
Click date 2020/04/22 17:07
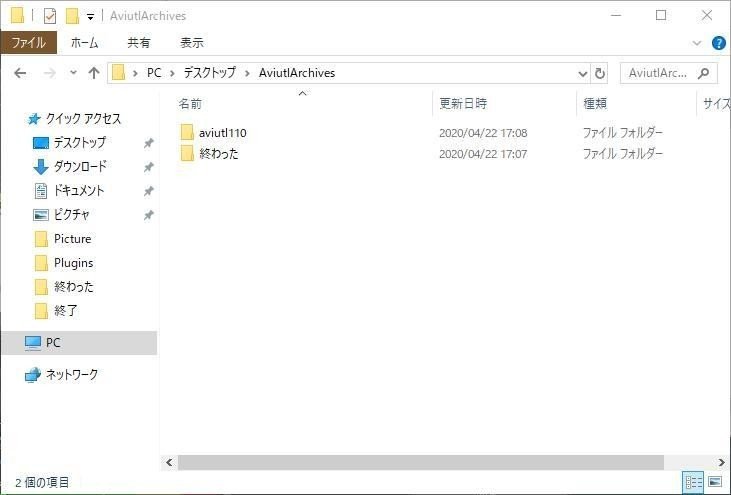(483, 154)
